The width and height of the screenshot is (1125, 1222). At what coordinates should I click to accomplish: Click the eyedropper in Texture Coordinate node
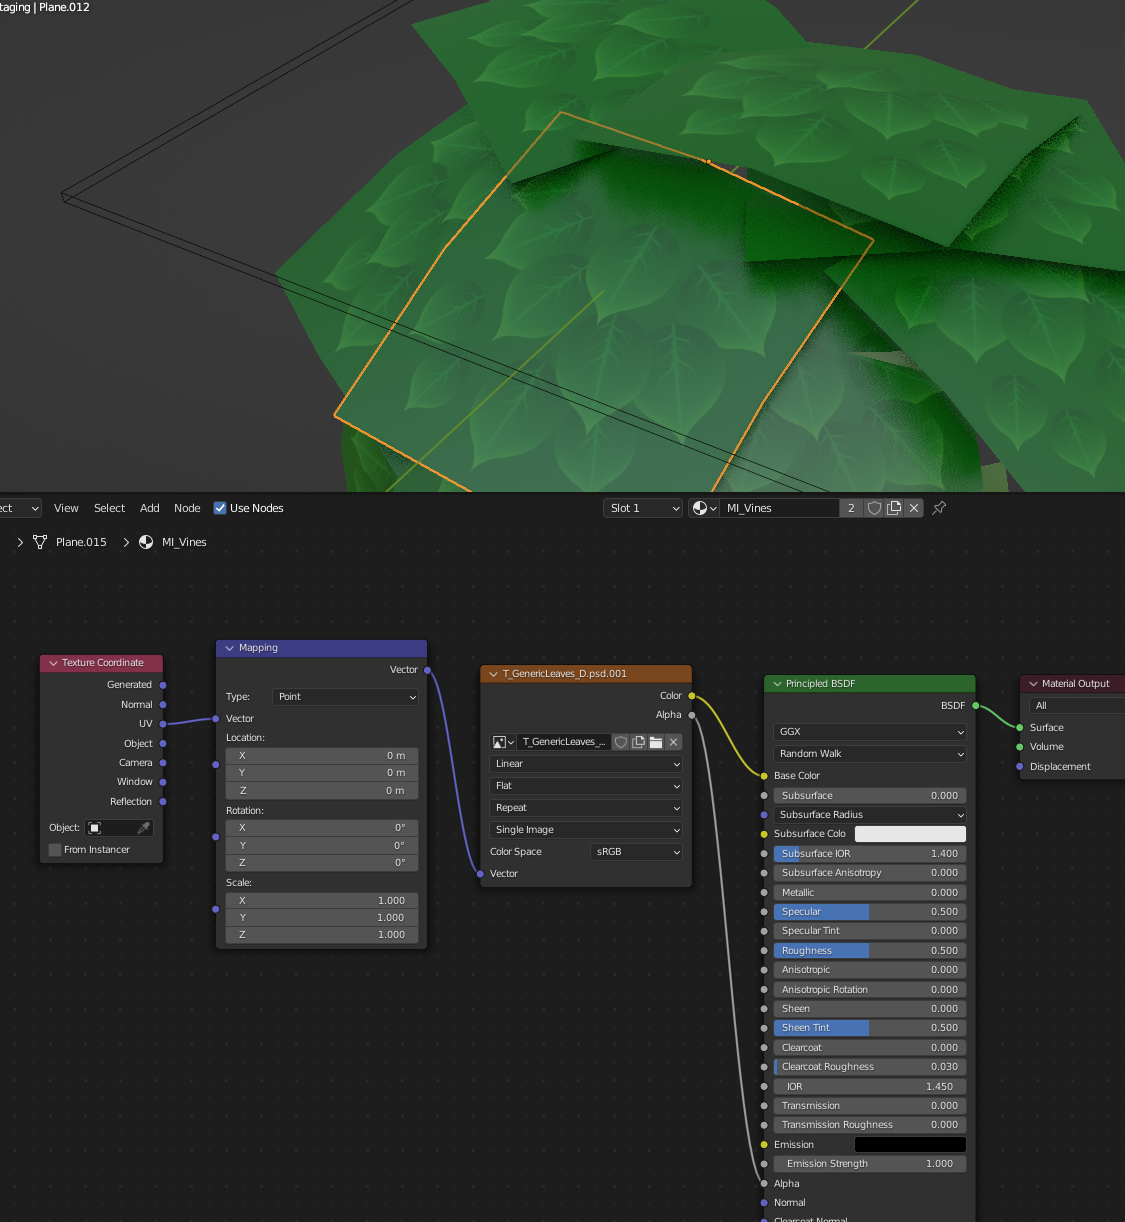tap(144, 828)
